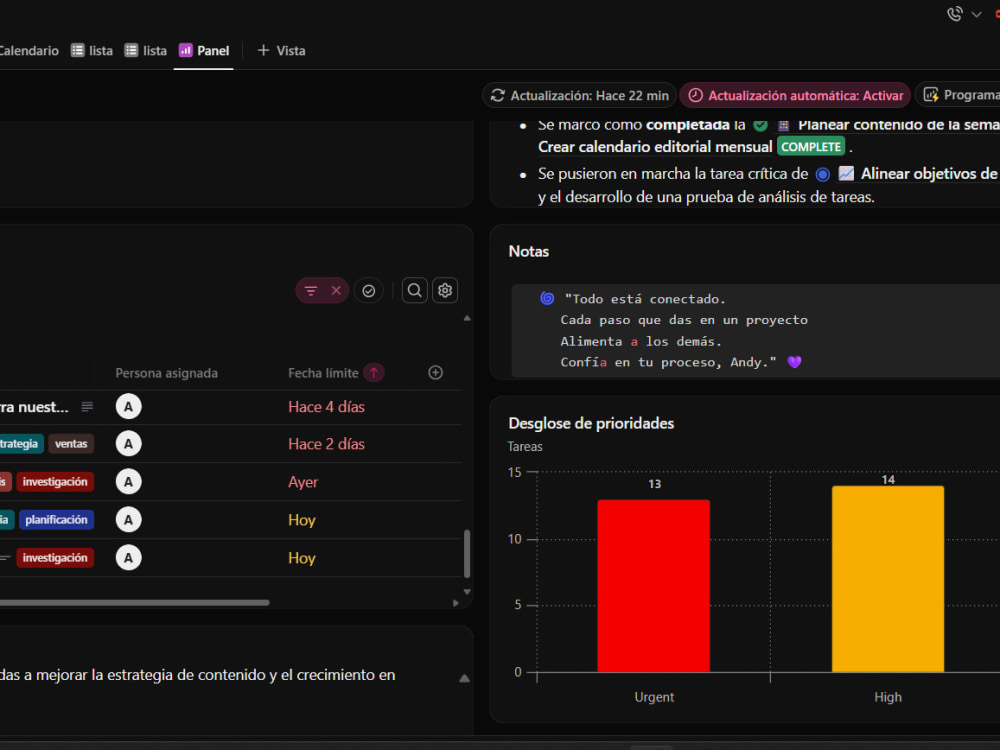
Task: Open description icon on 'ra nuest...' task
Action: (x=87, y=407)
